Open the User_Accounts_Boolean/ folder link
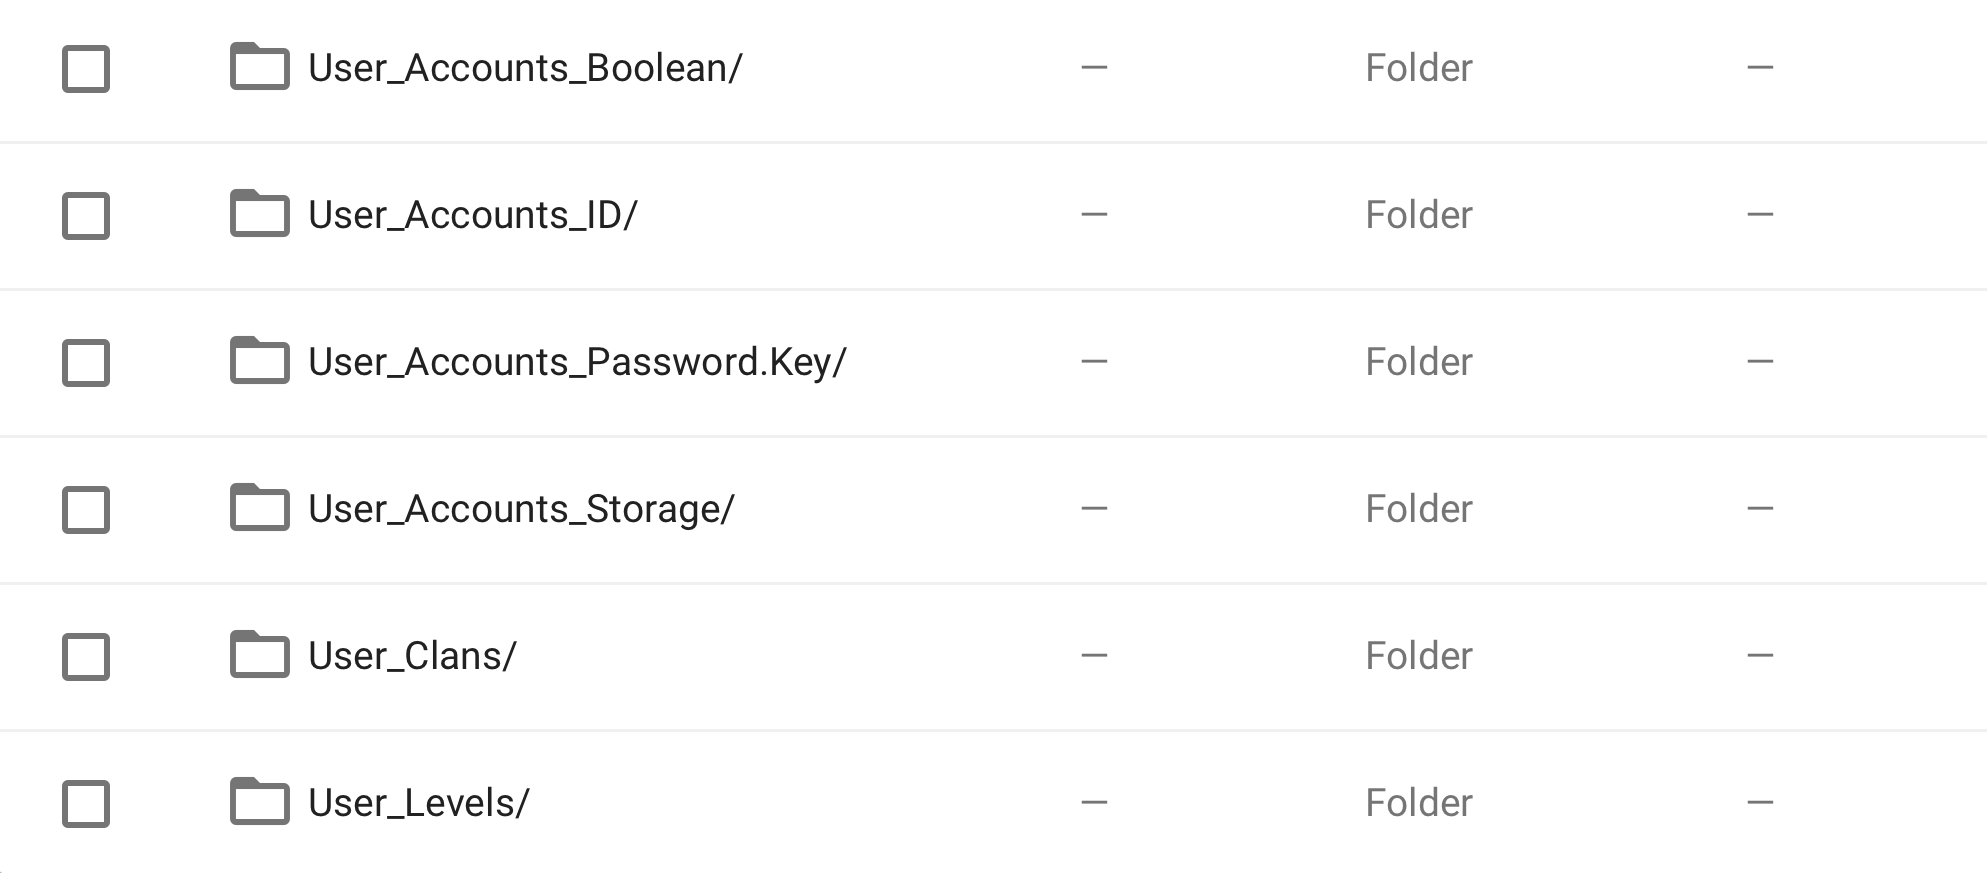 (525, 68)
